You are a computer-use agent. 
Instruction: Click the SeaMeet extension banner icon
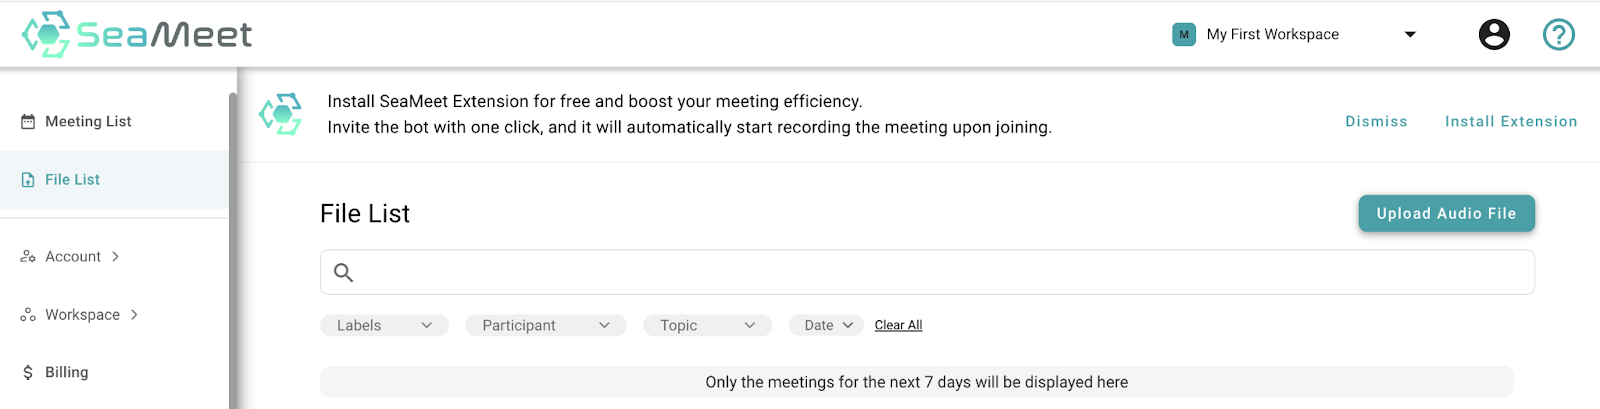point(281,114)
